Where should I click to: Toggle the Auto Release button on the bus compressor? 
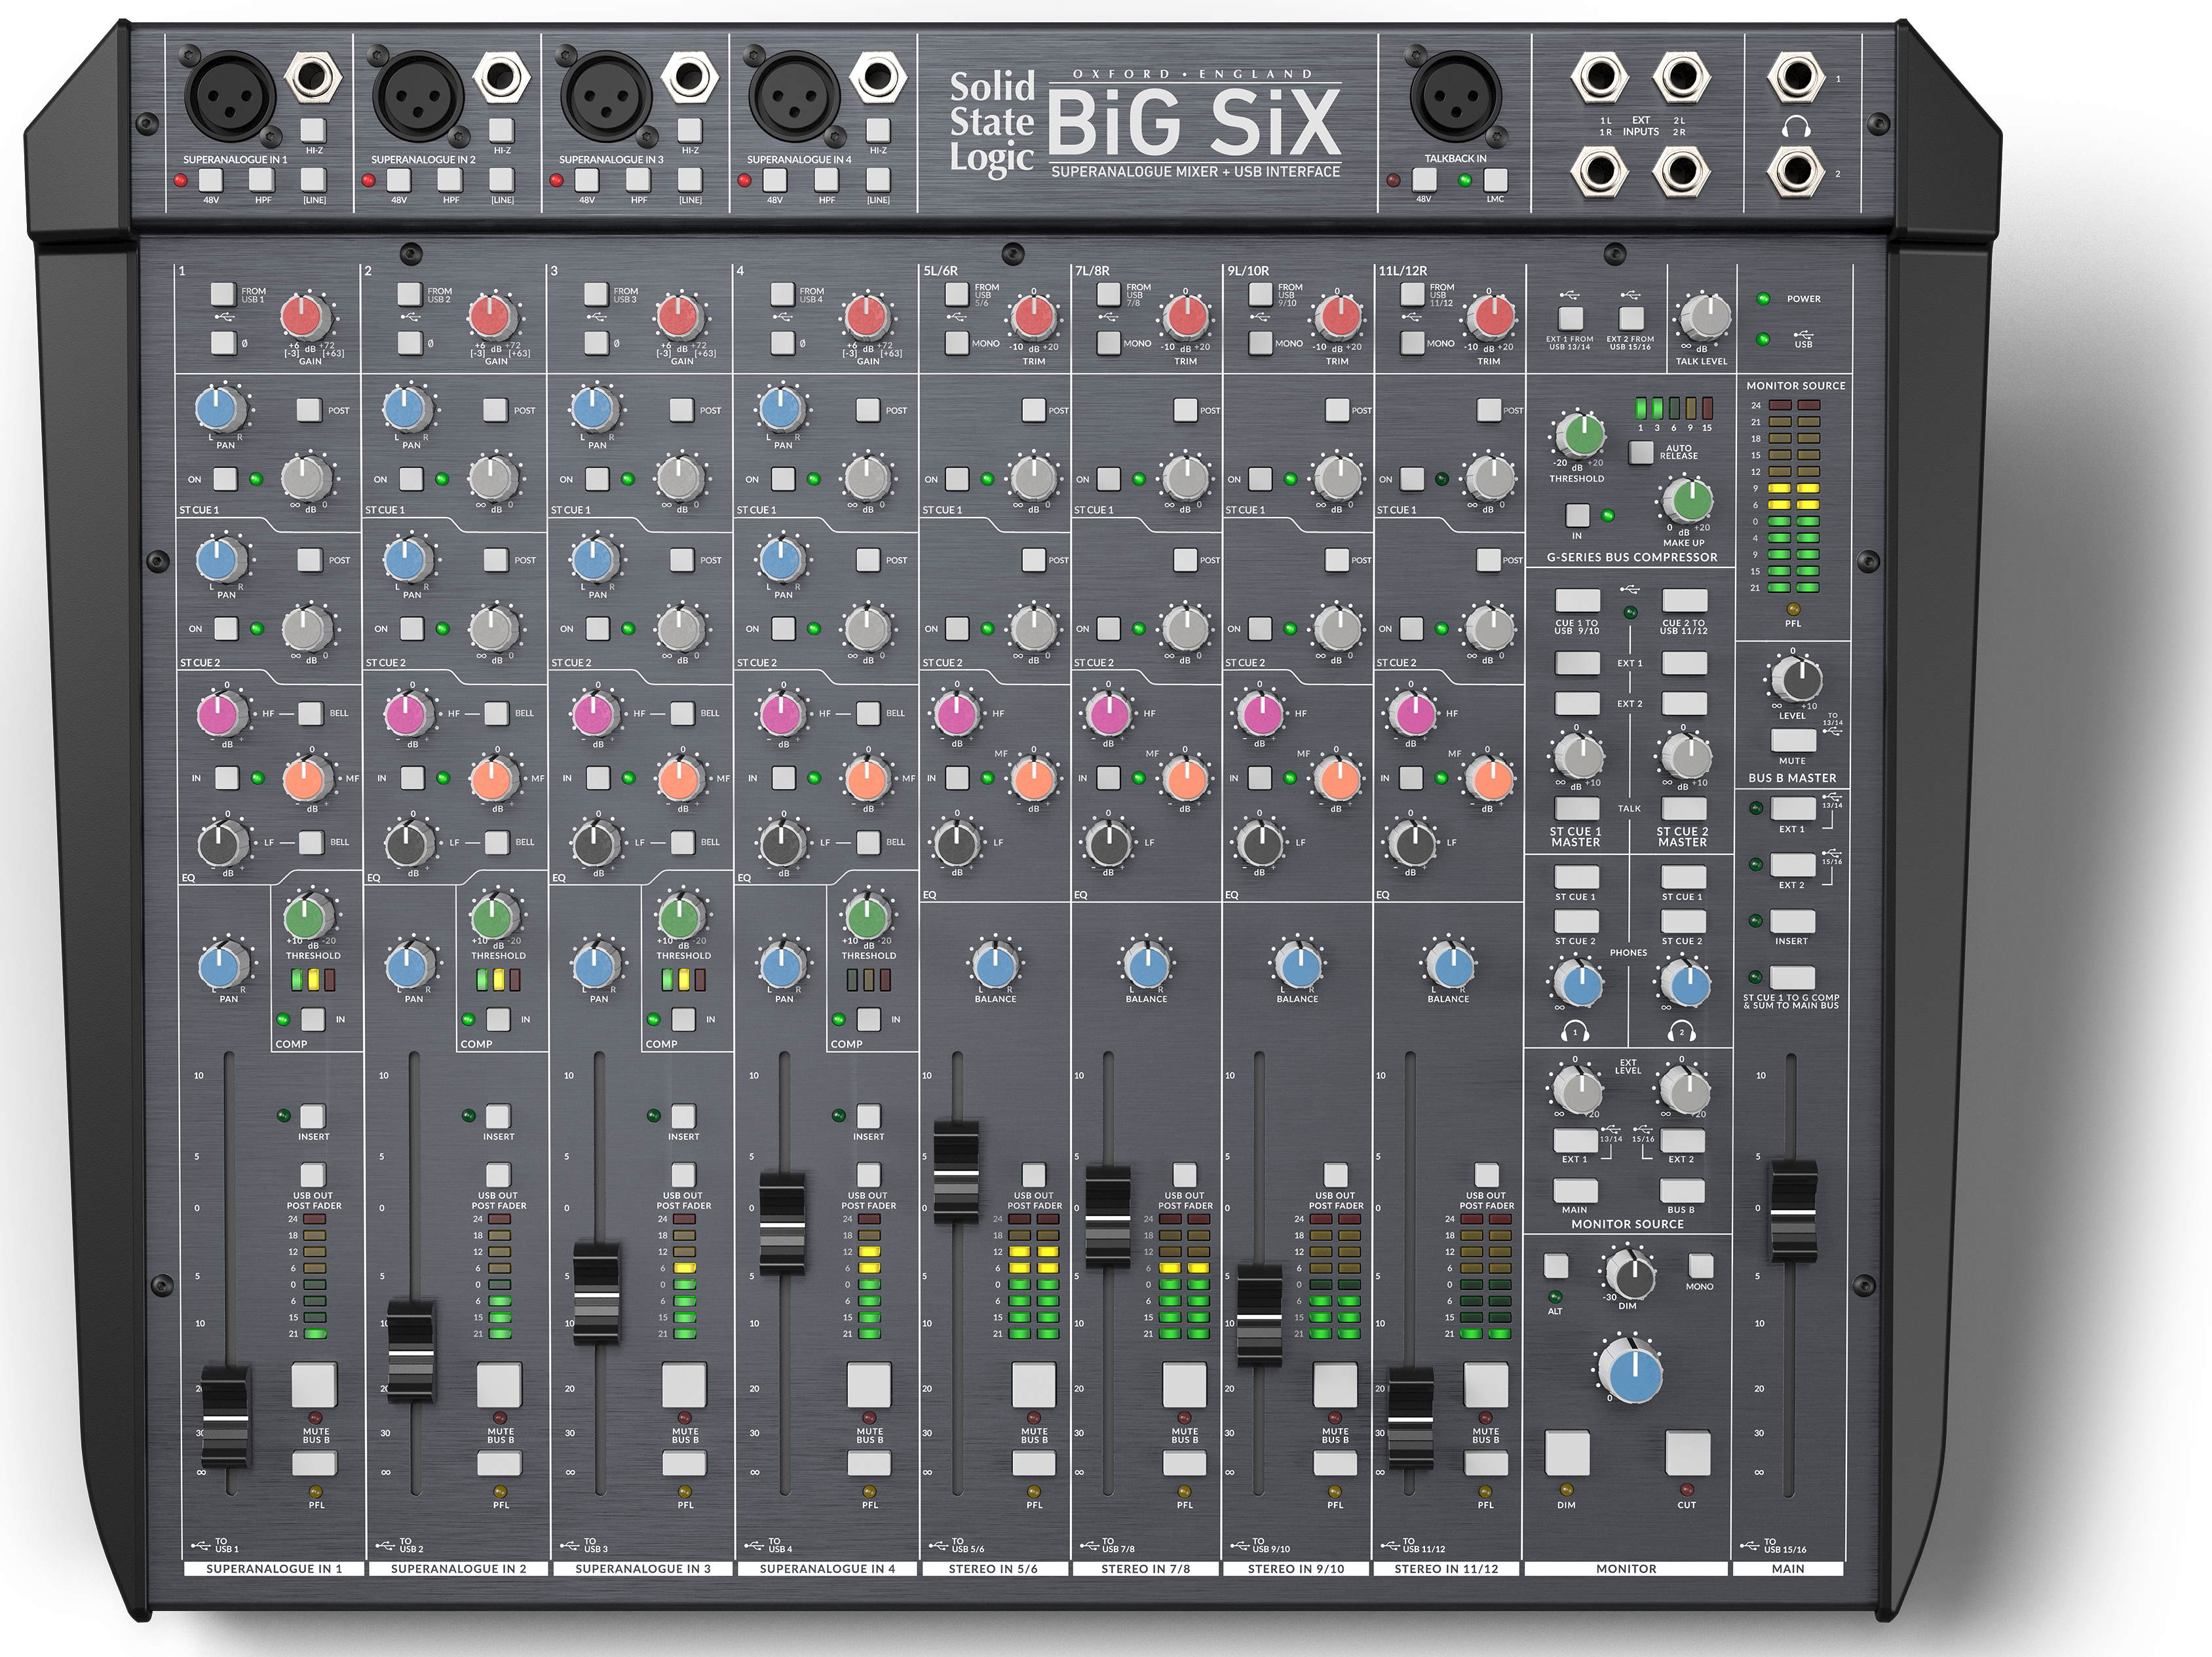pos(1640,452)
